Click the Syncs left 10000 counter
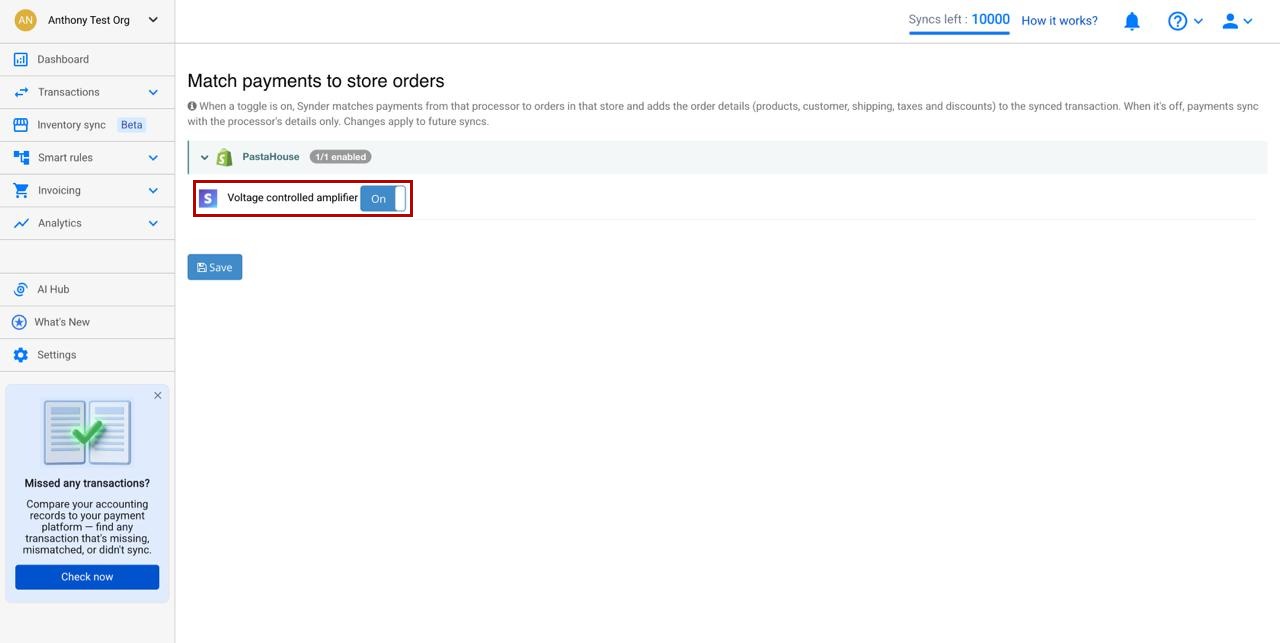 click(x=959, y=19)
